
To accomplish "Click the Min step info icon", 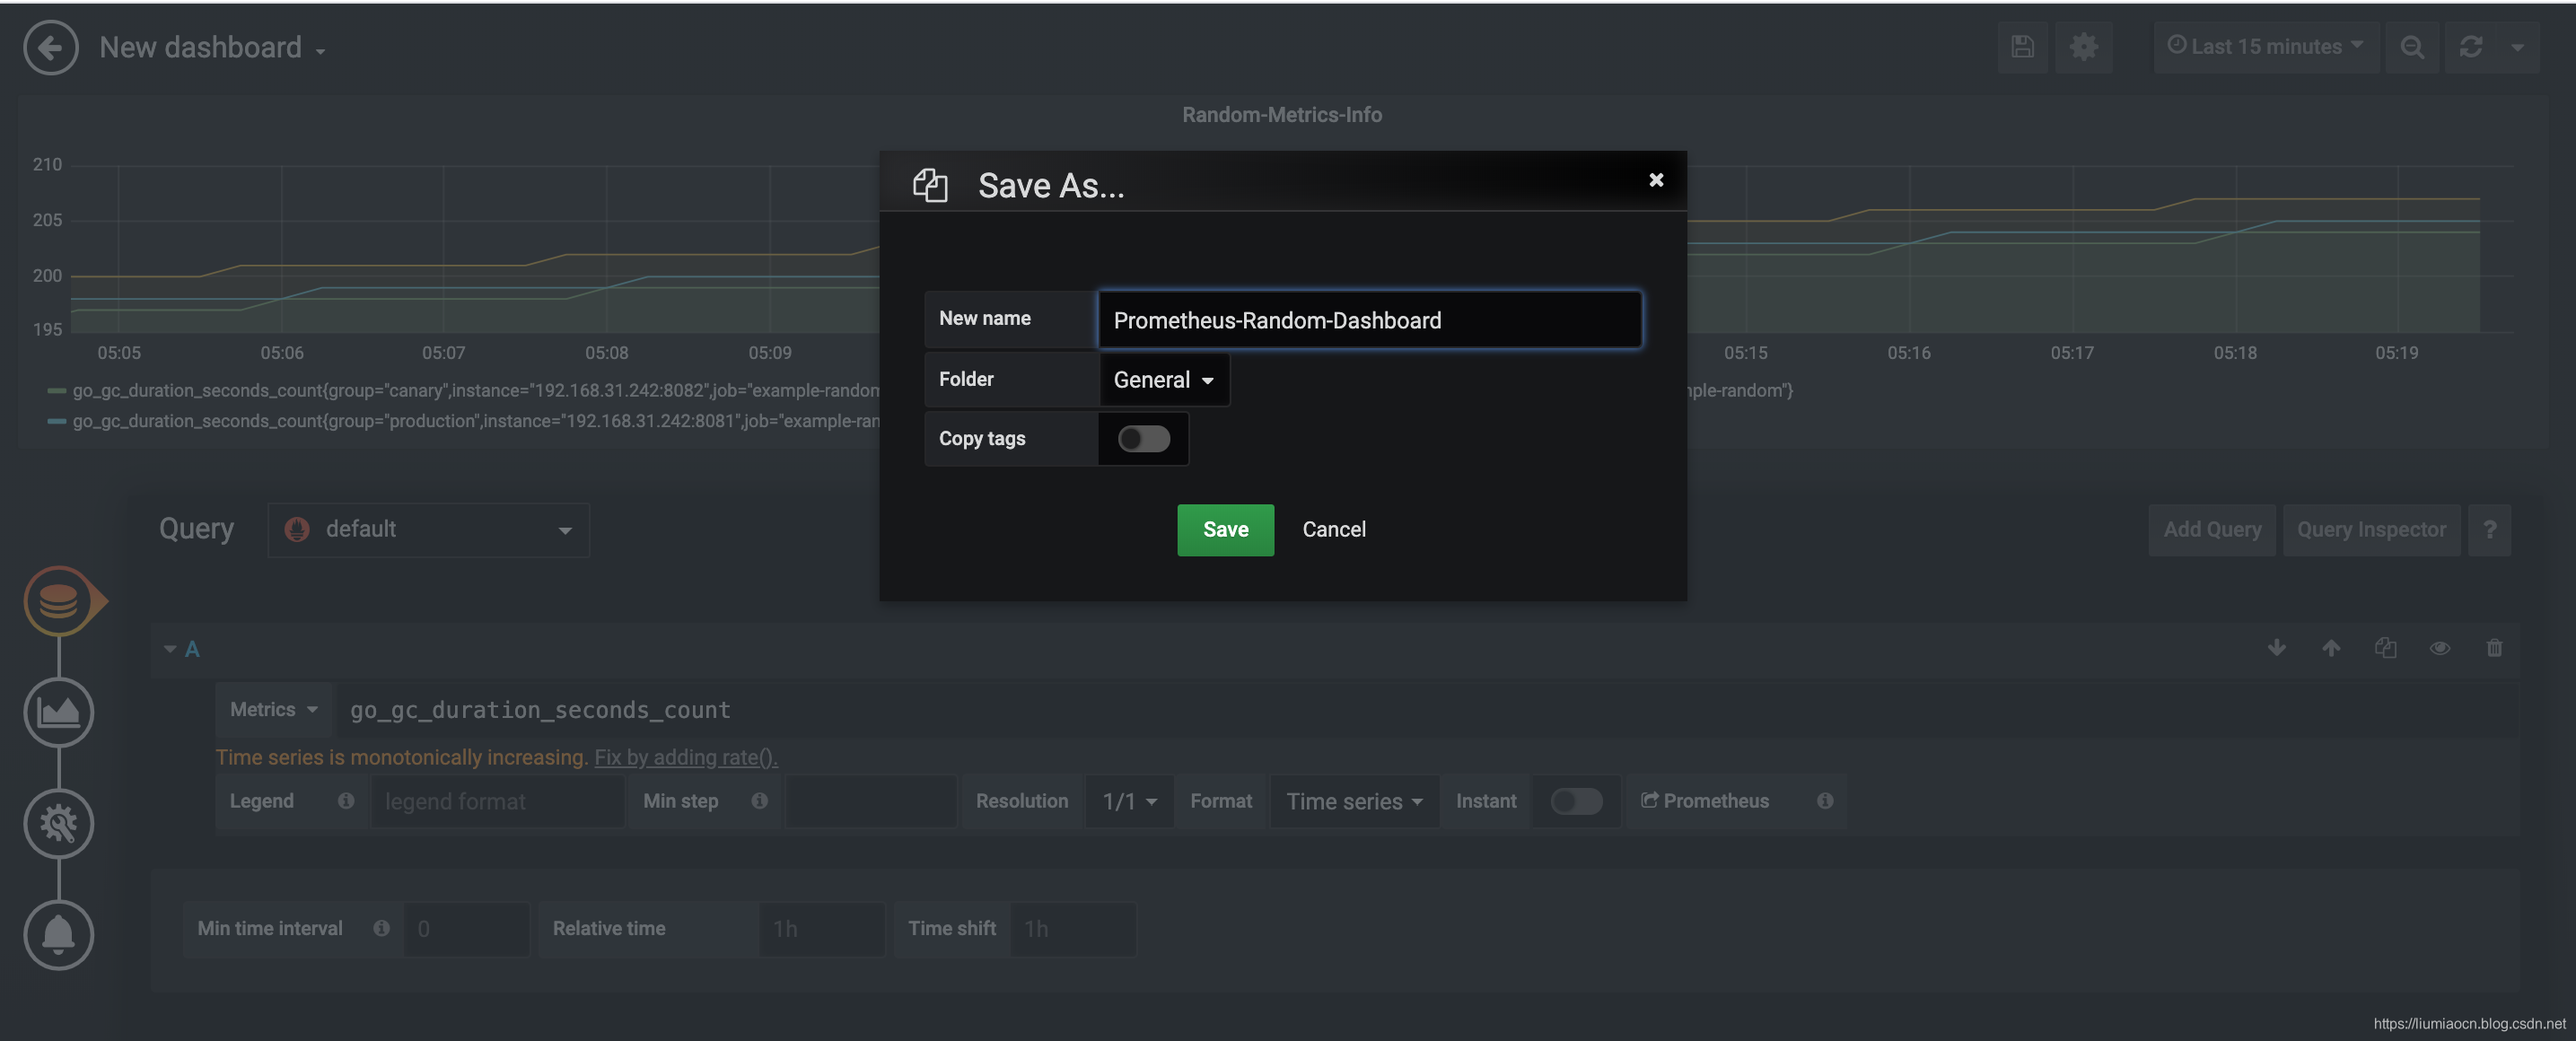I will (x=760, y=801).
